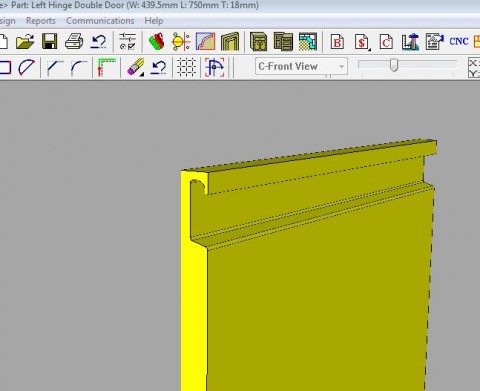Toggle the snap crosshair tool

click(x=214, y=67)
